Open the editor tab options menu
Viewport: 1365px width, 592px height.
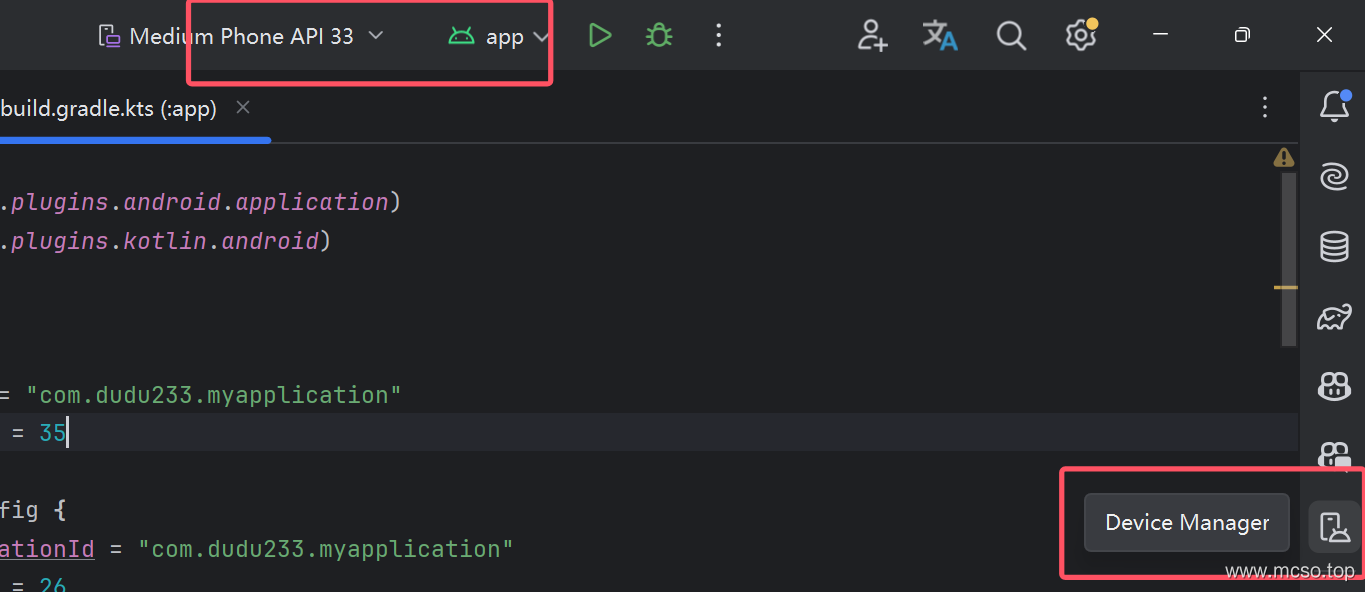pyautogui.click(x=1265, y=107)
